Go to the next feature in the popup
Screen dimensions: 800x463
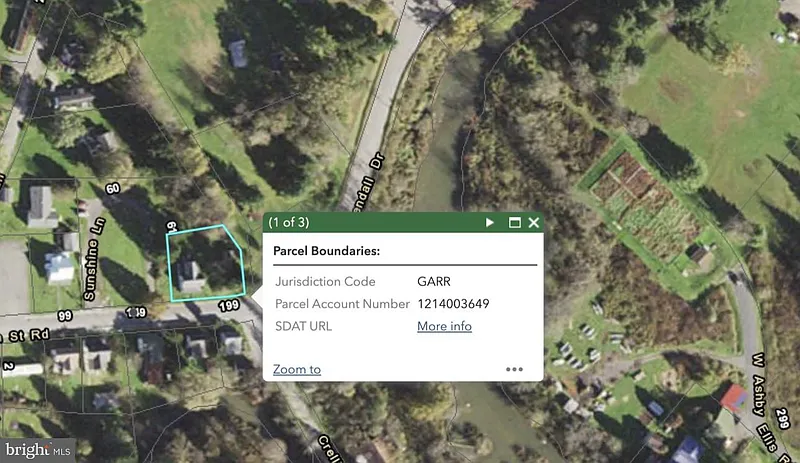pos(490,222)
